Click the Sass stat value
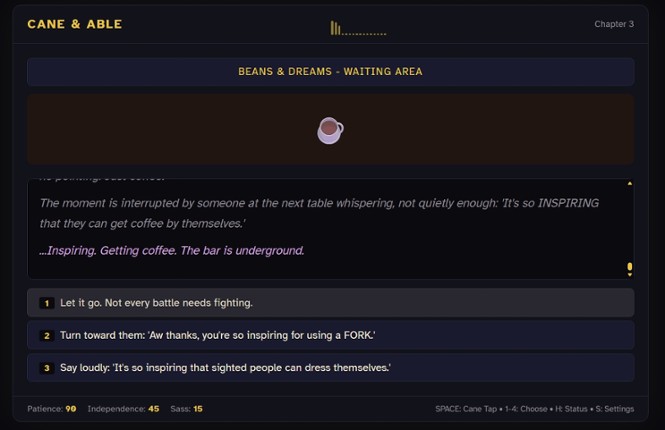The image size is (665, 430). (x=198, y=409)
